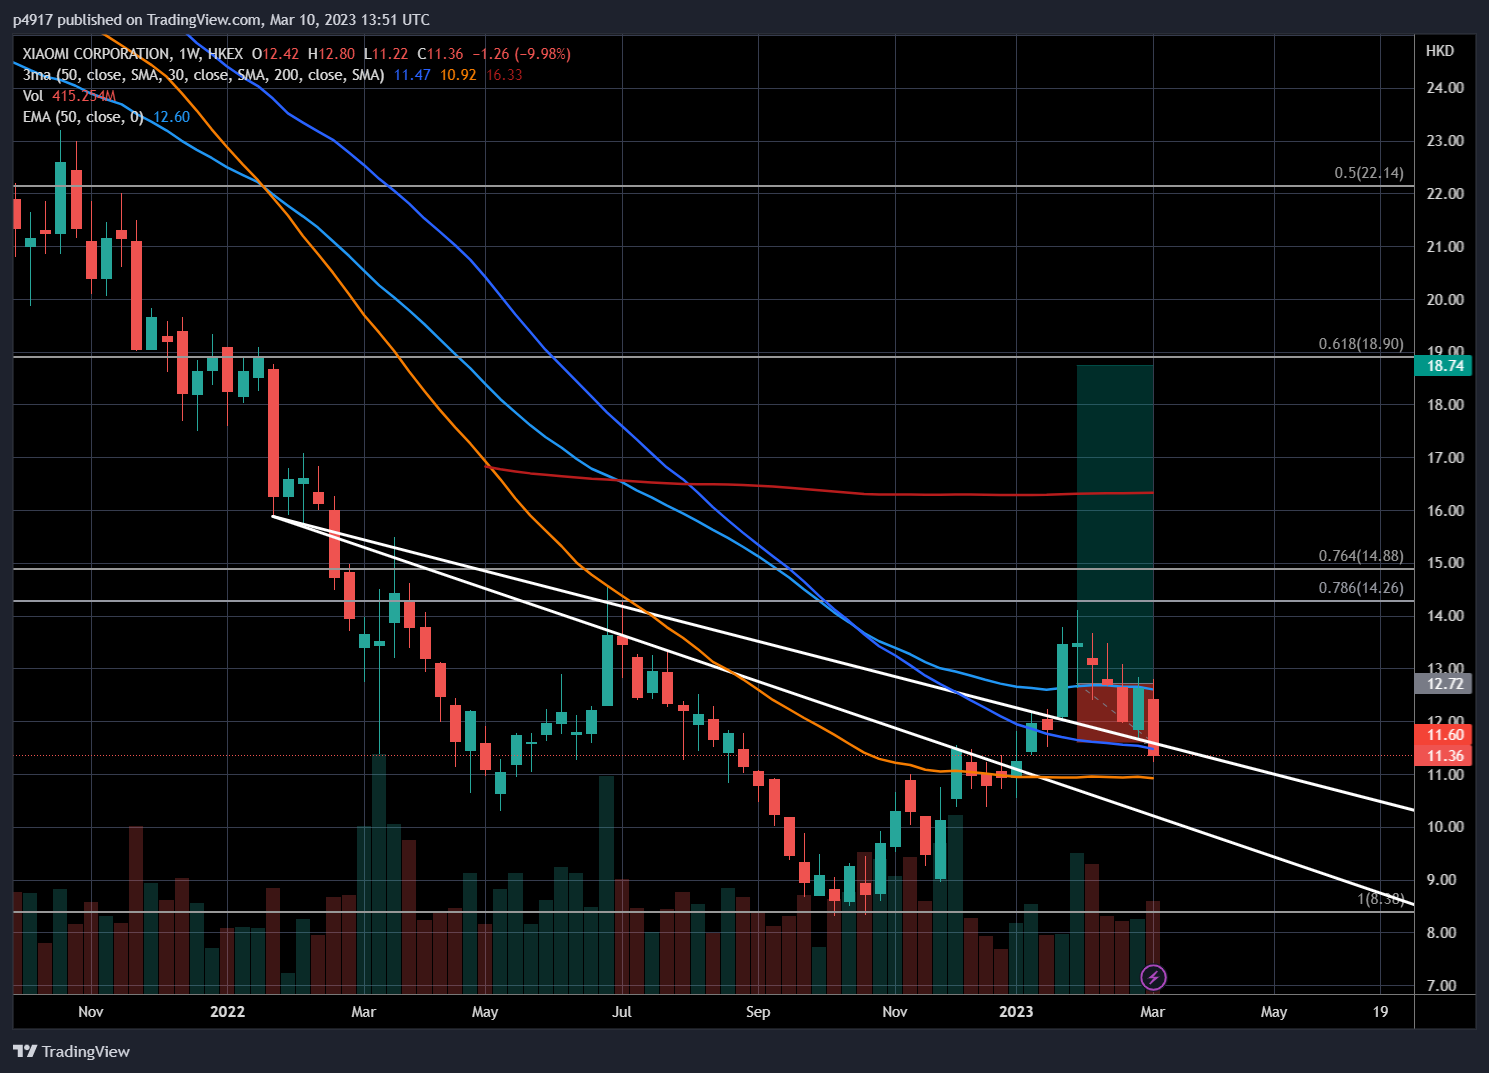Click the TradingView logo at bottom left
This screenshot has width=1489, height=1073.
72,1051
